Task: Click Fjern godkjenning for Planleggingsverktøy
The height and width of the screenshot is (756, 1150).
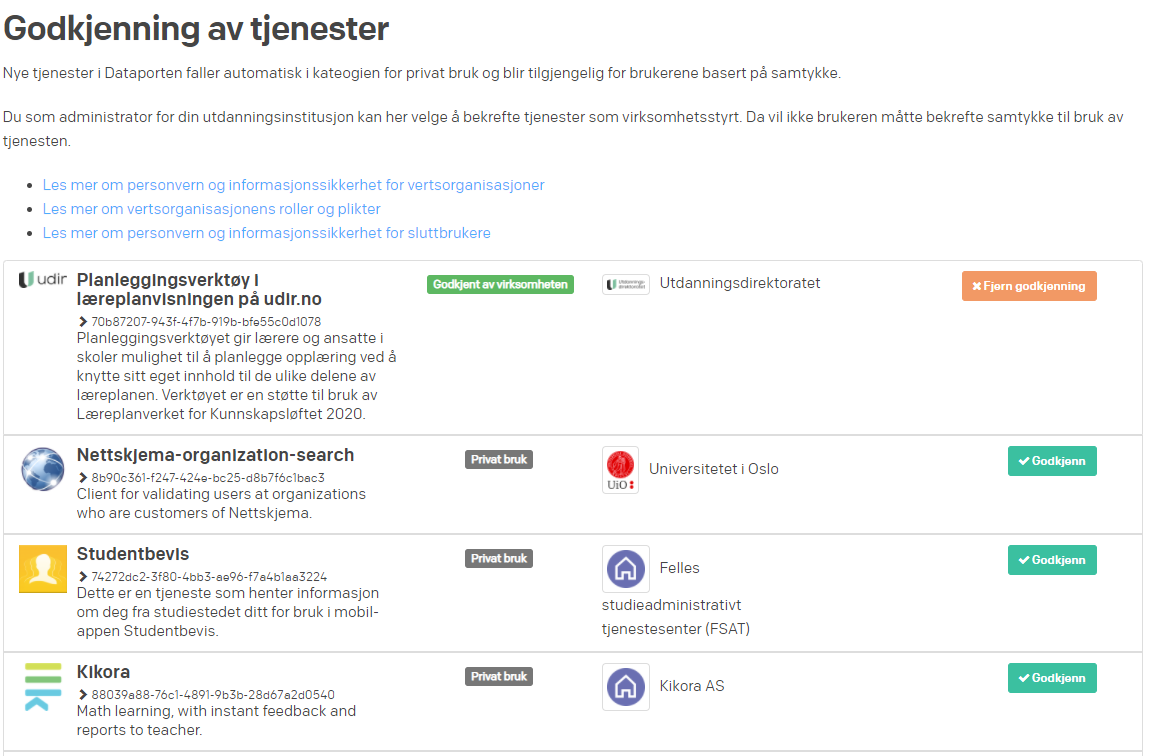Action: pos(1029,285)
